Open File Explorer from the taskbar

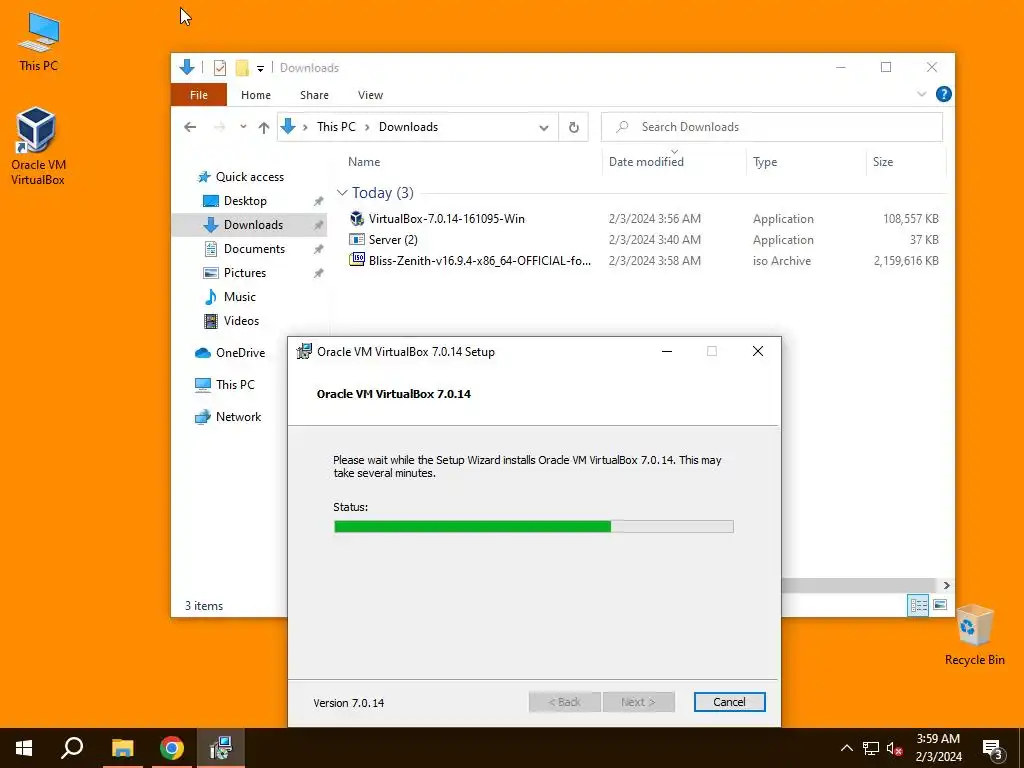point(122,748)
